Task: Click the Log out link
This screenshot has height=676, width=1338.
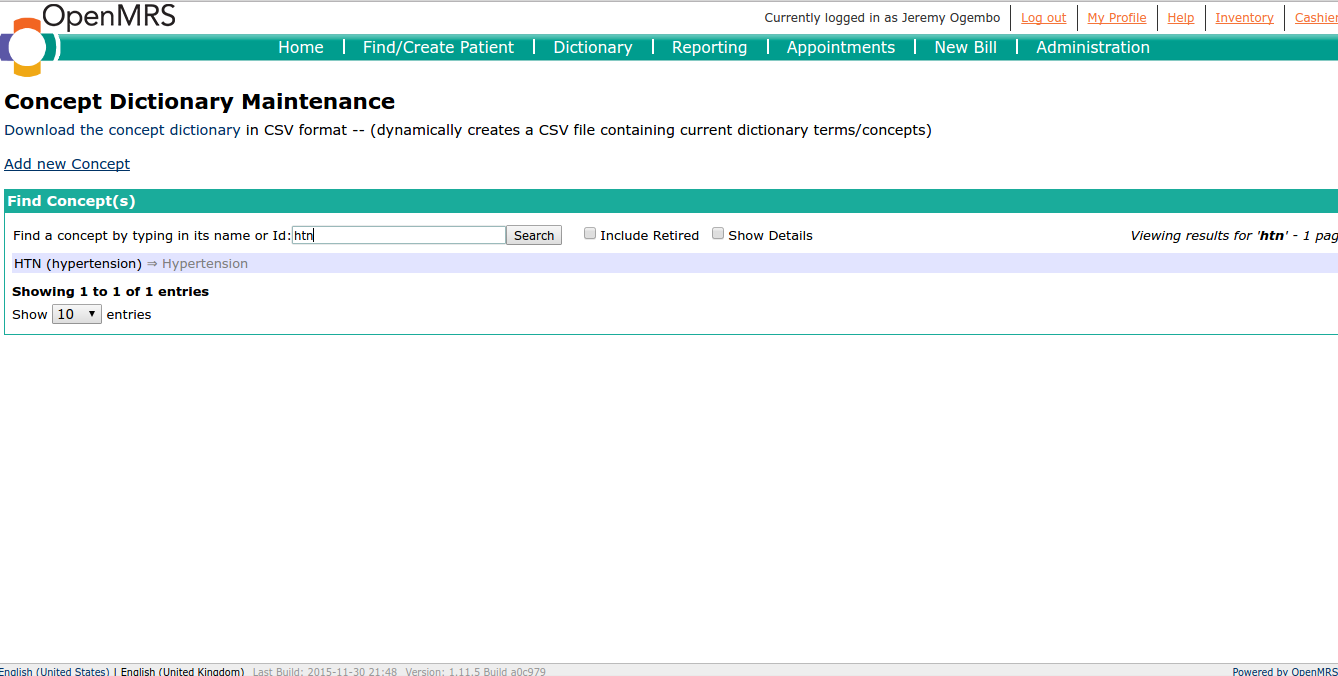Action: tap(1043, 18)
